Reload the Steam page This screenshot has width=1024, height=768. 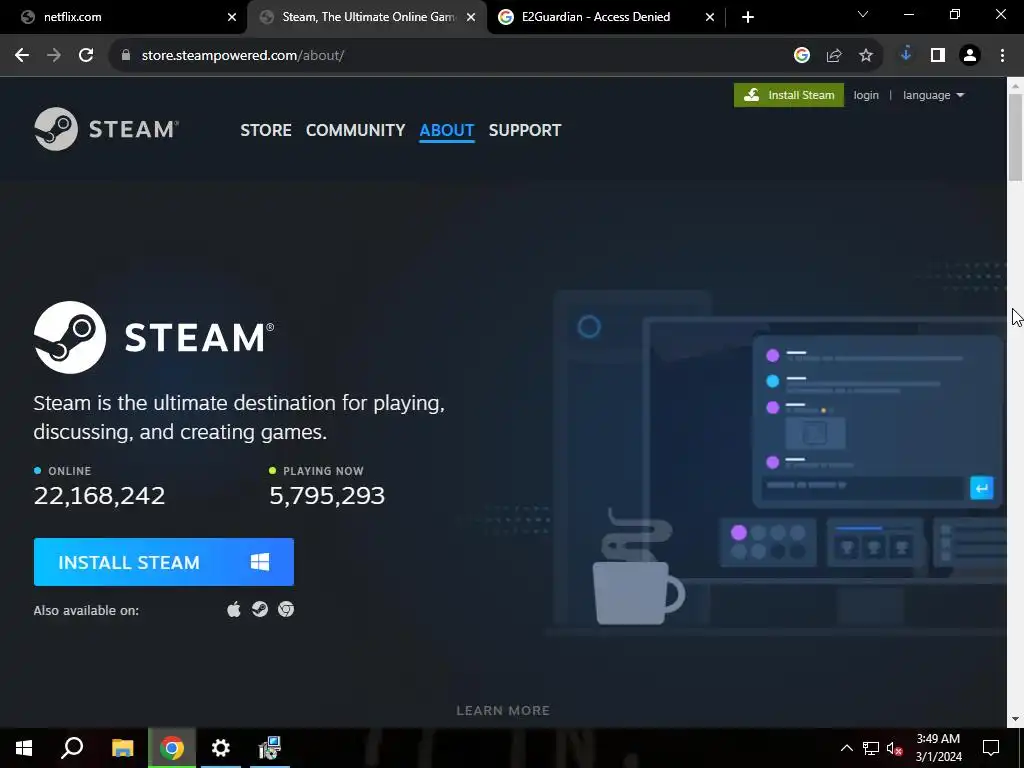tap(86, 56)
